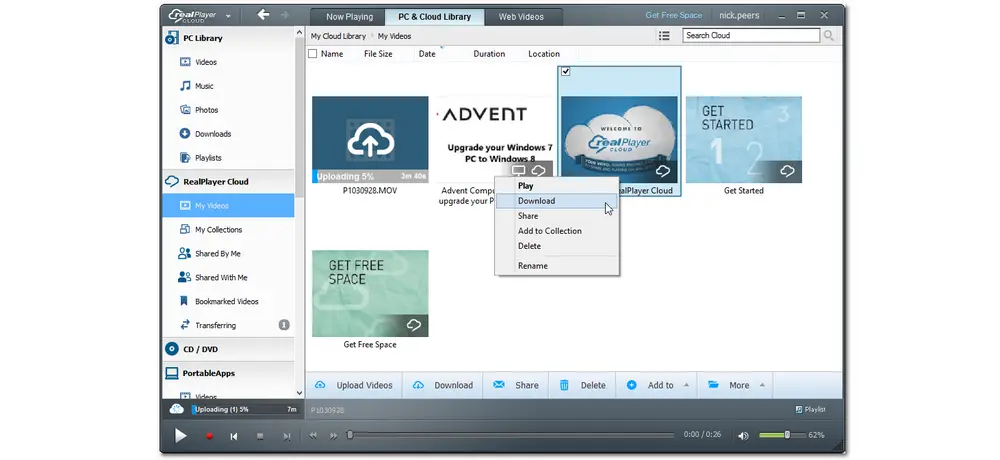
Task: Choose Rename from the context menu
Action: point(556,266)
